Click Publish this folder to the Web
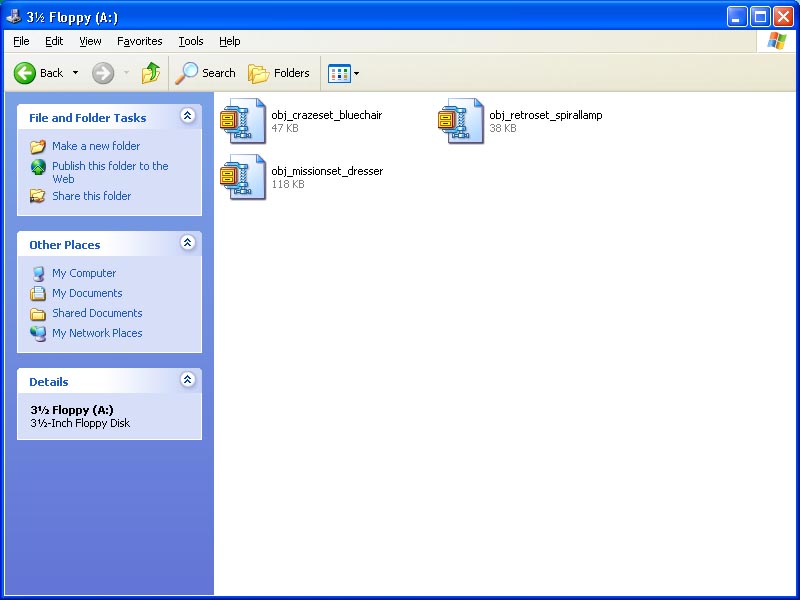 pos(110,172)
